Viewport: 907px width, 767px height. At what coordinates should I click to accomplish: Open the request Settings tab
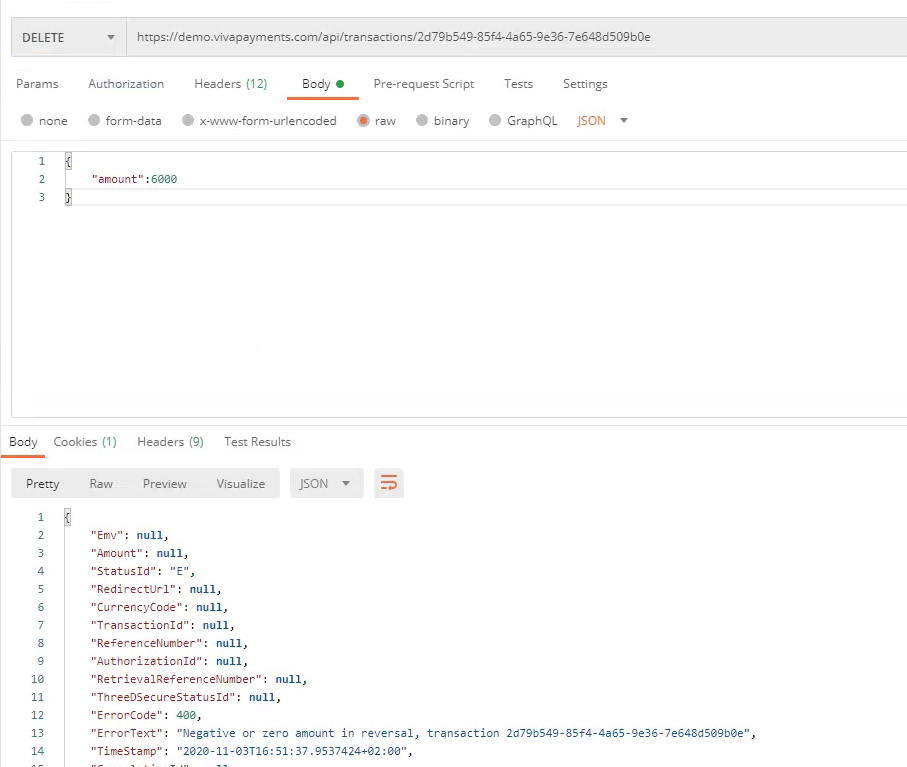pyautogui.click(x=584, y=84)
